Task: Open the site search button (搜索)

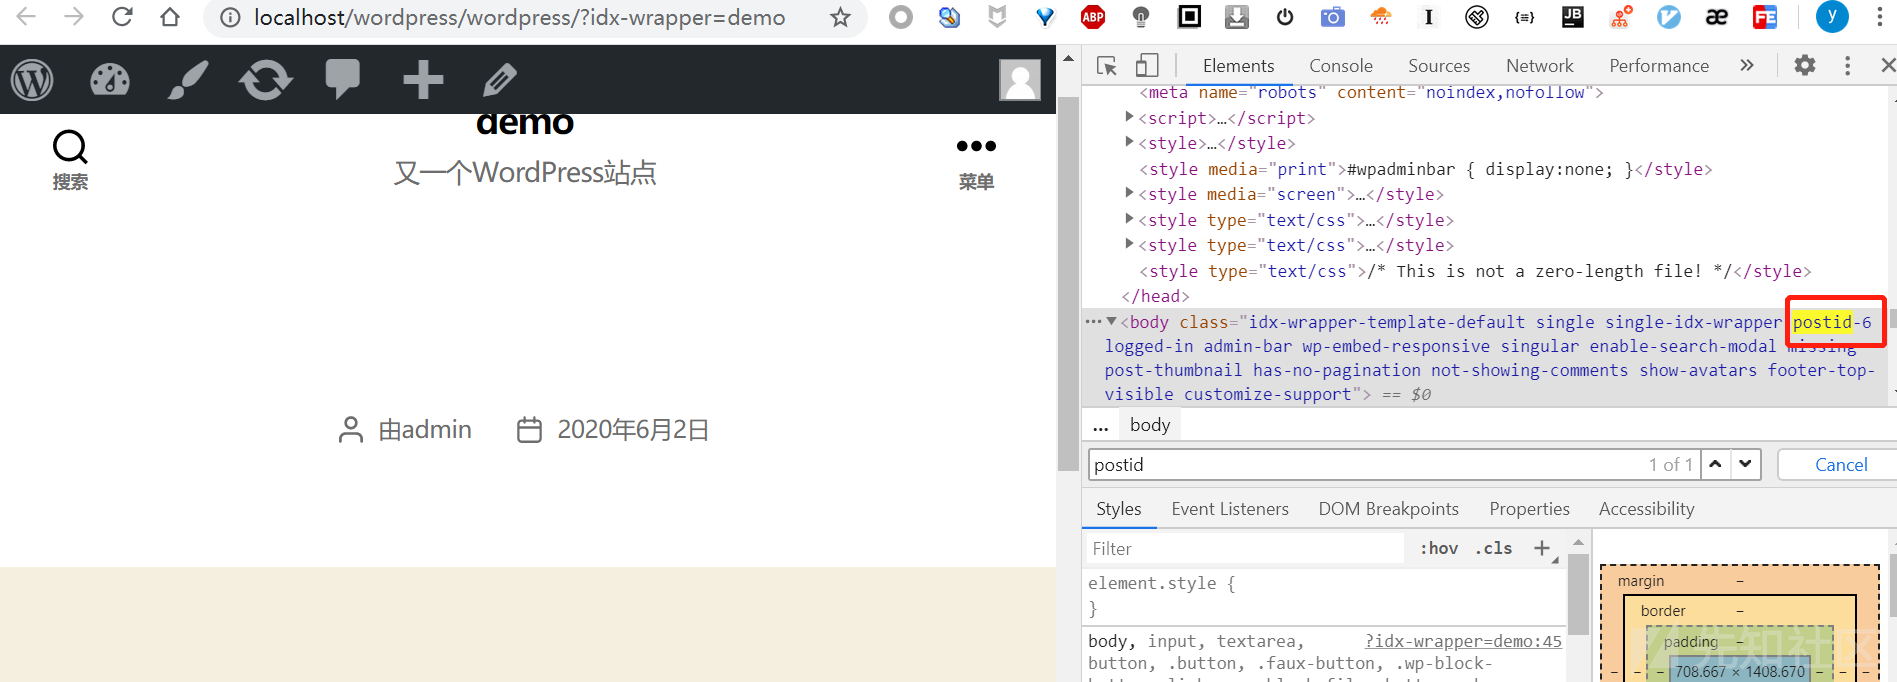Action: click(x=70, y=160)
